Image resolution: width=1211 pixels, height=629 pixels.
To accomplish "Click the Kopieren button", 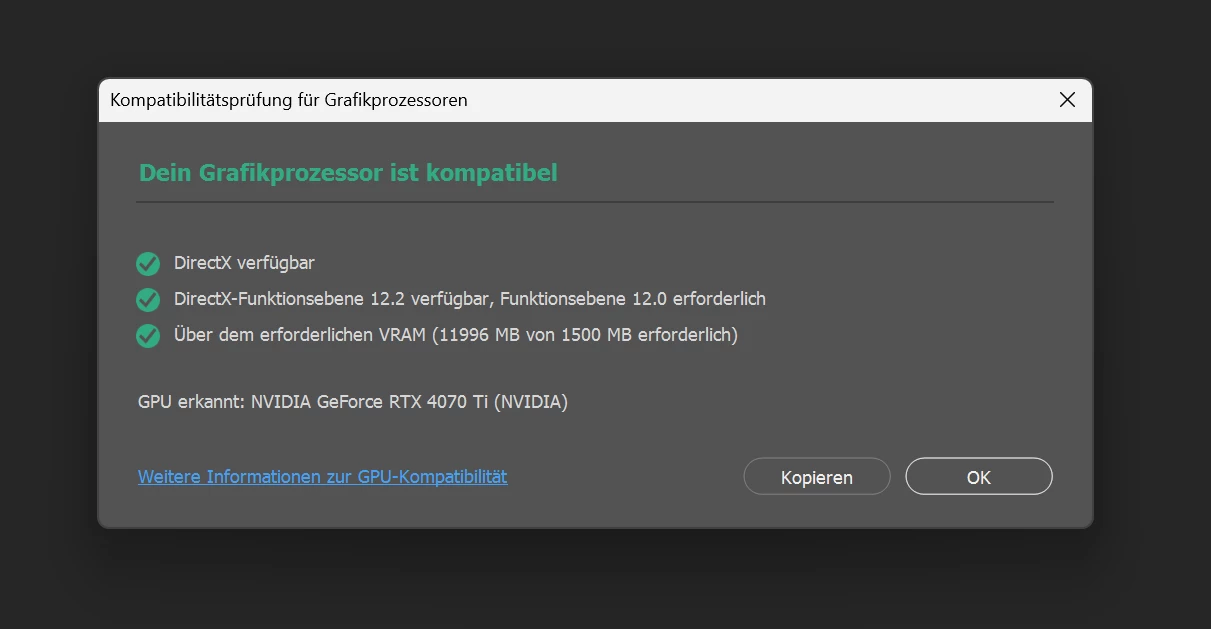I will [817, 477].
